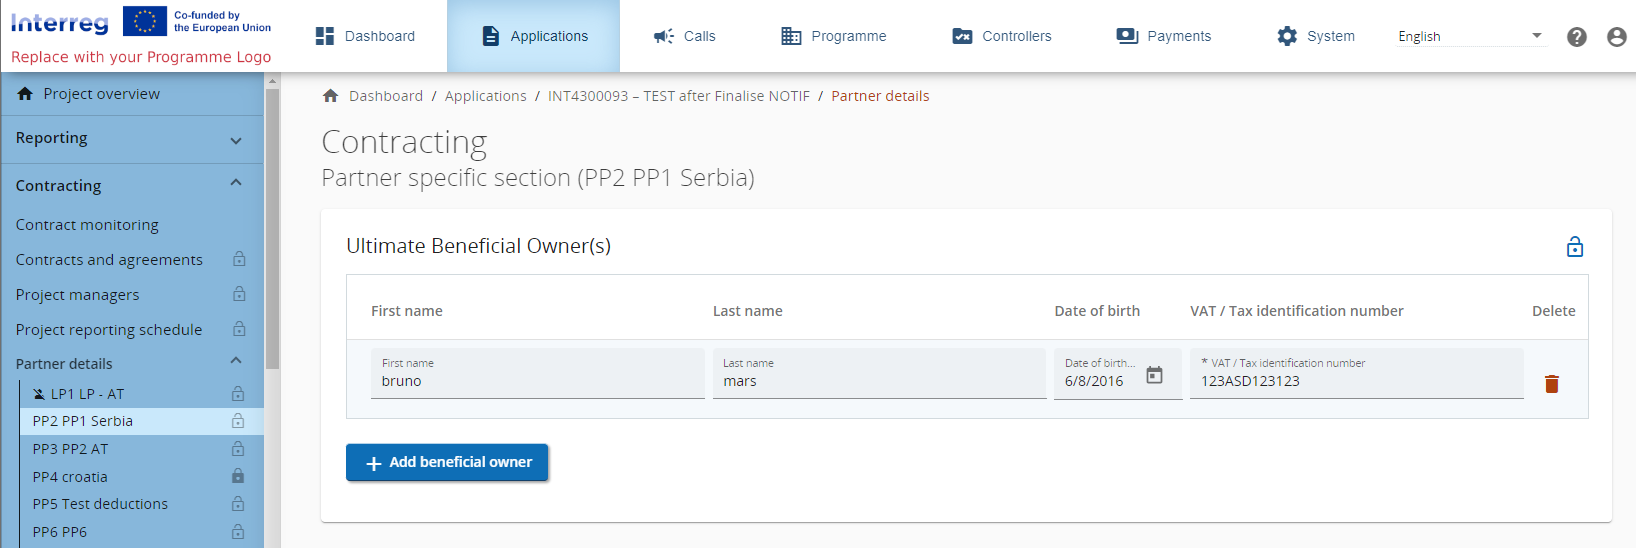Screen dimensions: 1636x548
Task: Collapse the Partner details tree
Action: (236, 361)
